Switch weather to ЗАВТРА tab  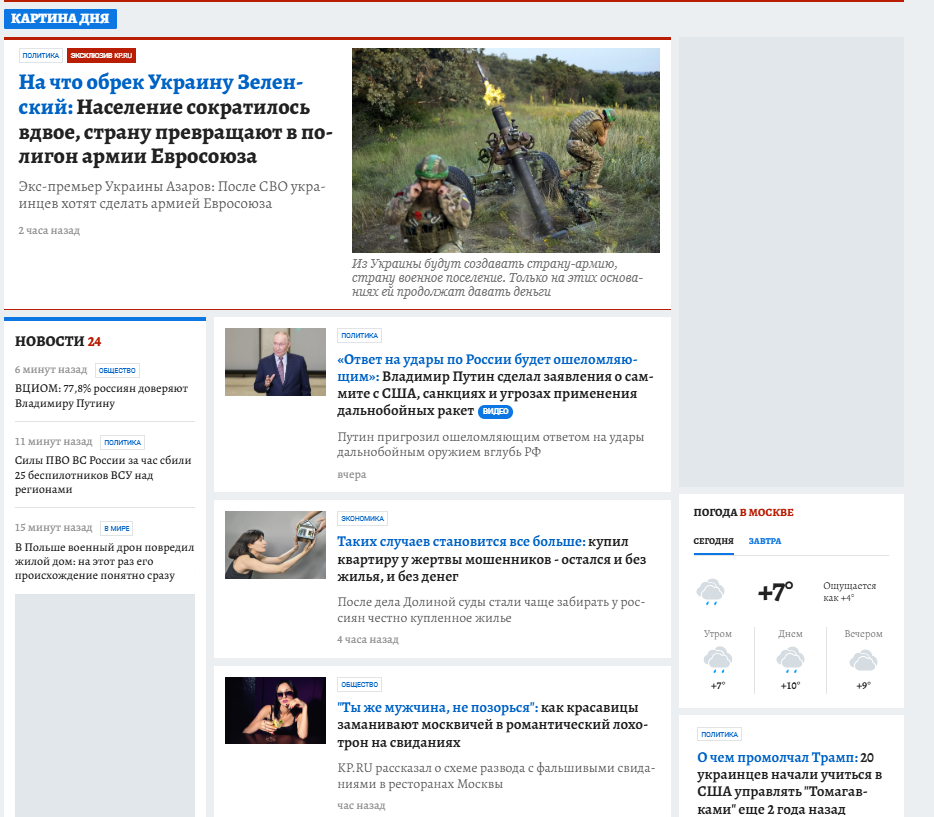click(765, 541)
